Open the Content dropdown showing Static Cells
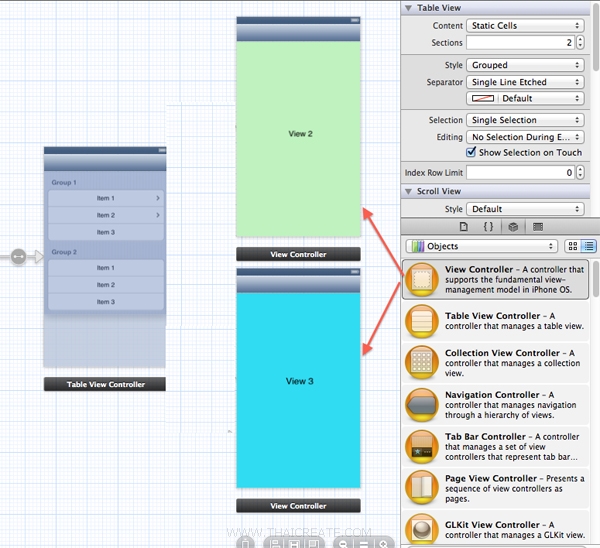The image size is (600, 548). click(525, 26)
